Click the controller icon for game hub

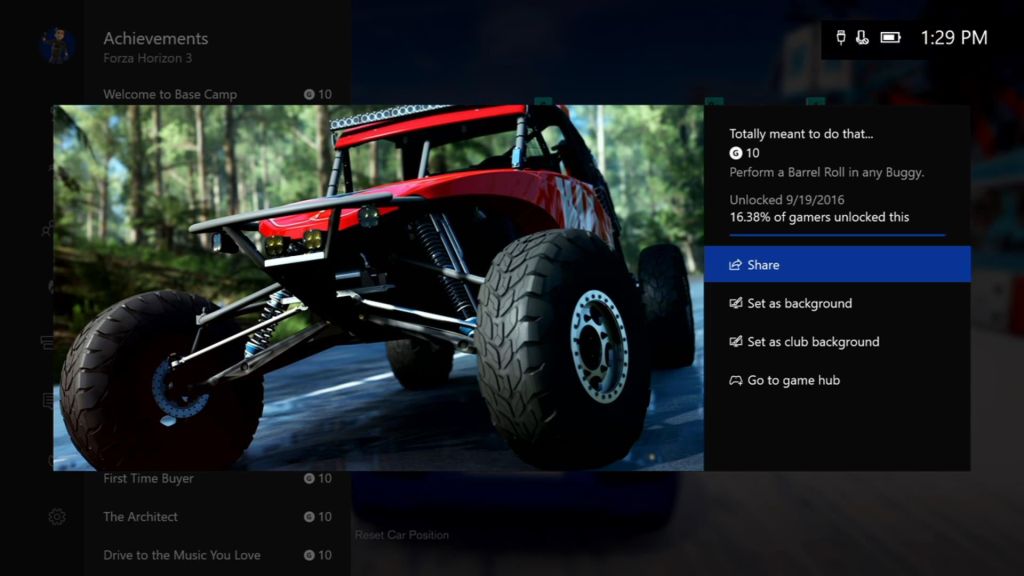coord(735,380)
